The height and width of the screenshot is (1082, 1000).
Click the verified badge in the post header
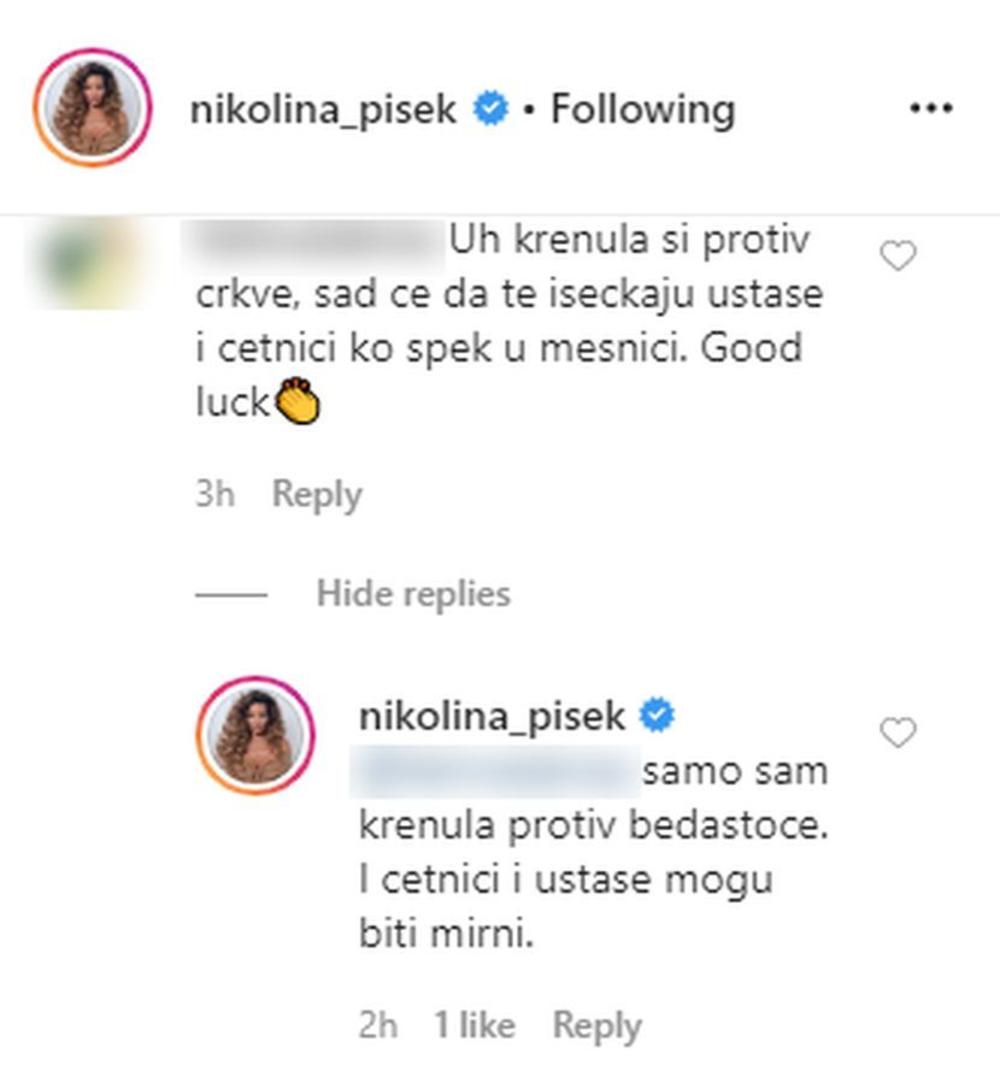490,108
